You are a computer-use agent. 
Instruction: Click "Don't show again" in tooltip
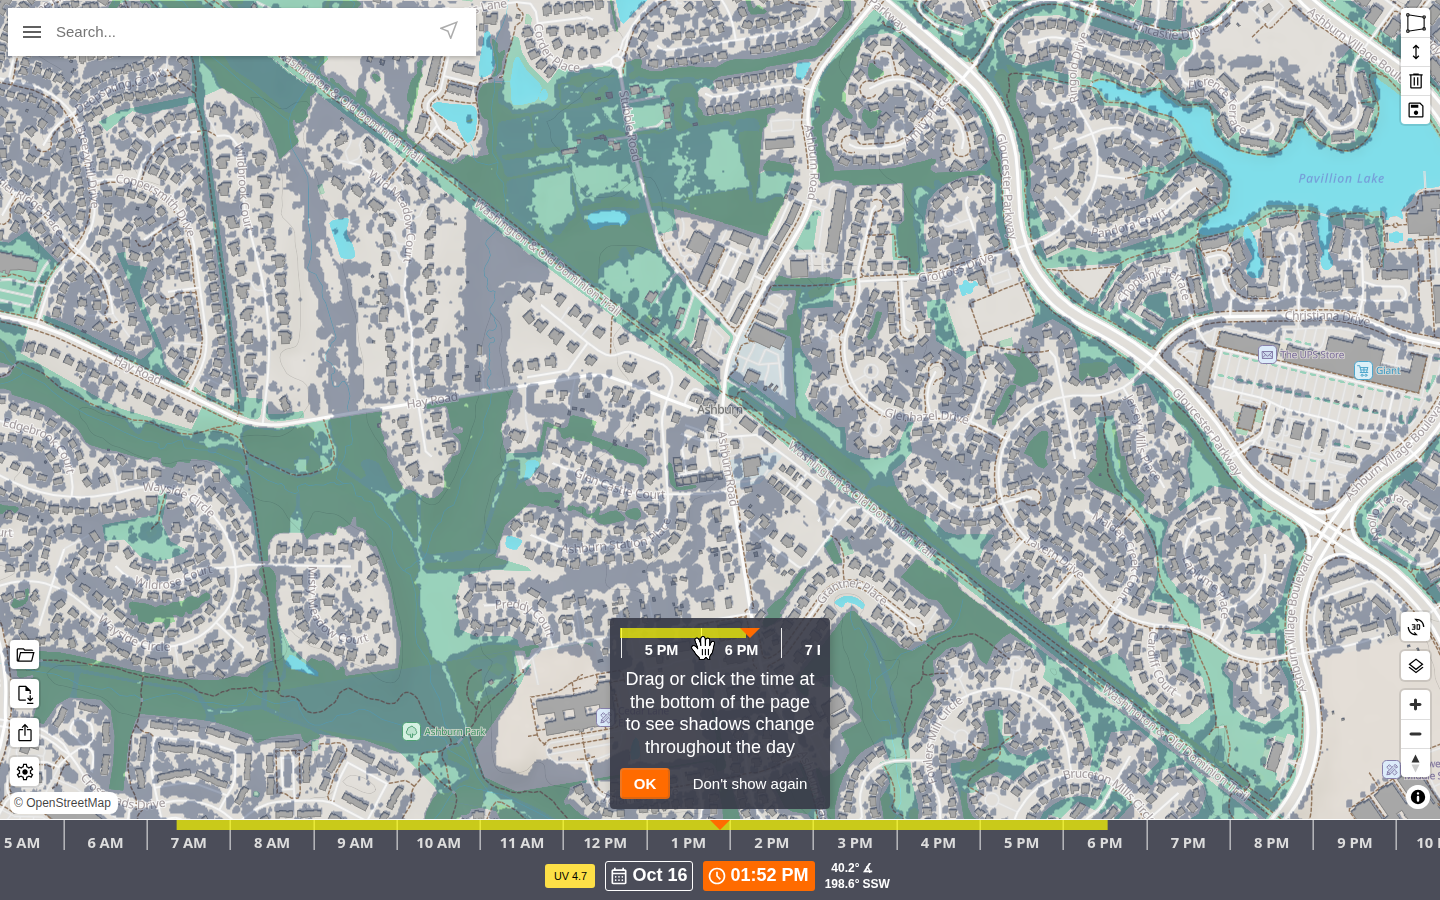750,784
